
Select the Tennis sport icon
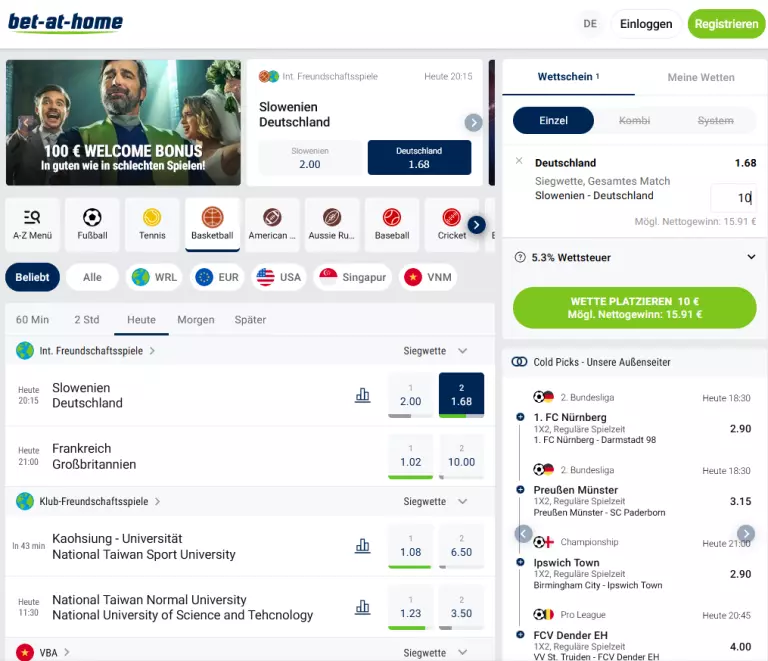coord(152,225)
